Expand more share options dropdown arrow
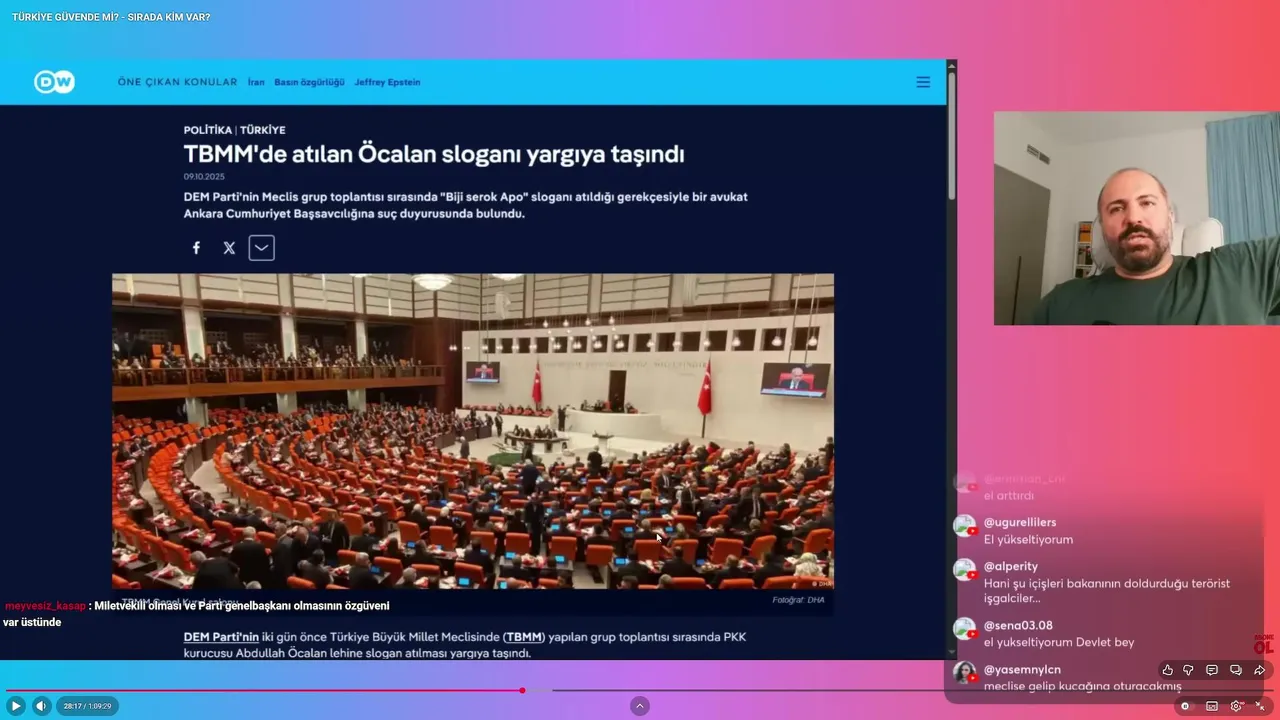This screenshot has height=720, width=1280. point(261,248)
